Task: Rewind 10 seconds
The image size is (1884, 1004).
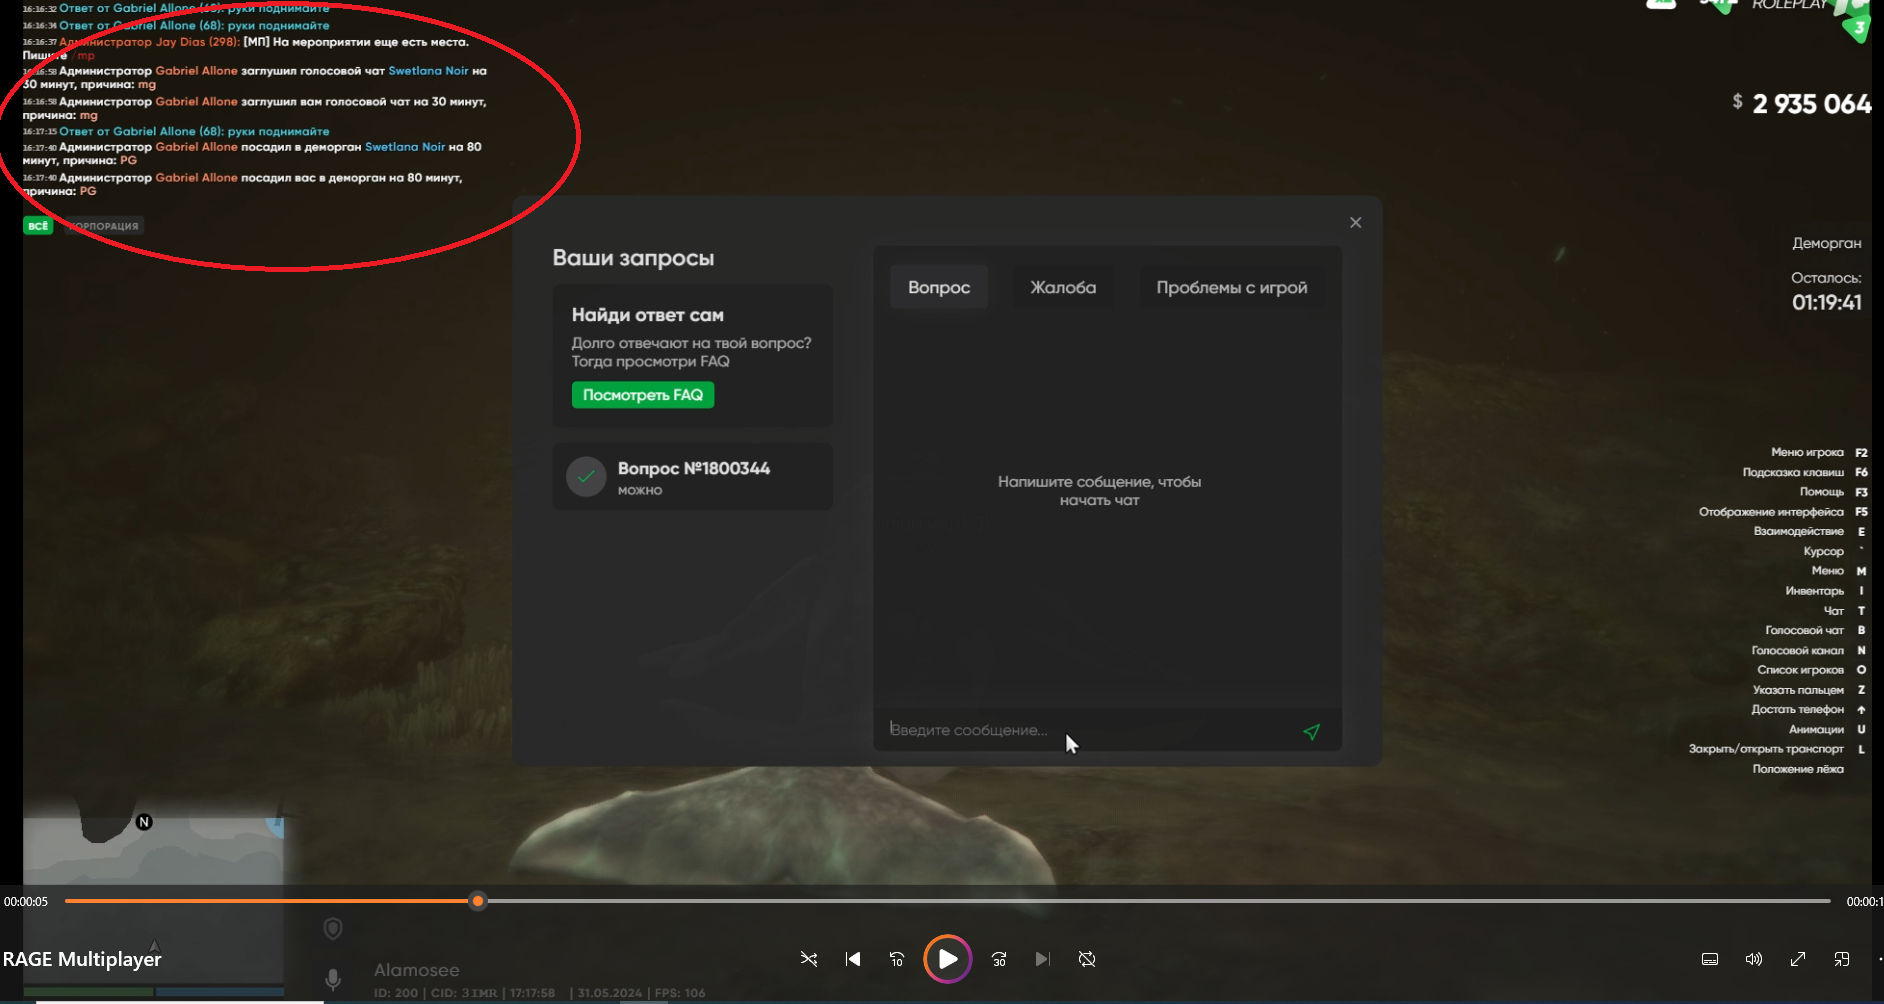Action: 897,959
